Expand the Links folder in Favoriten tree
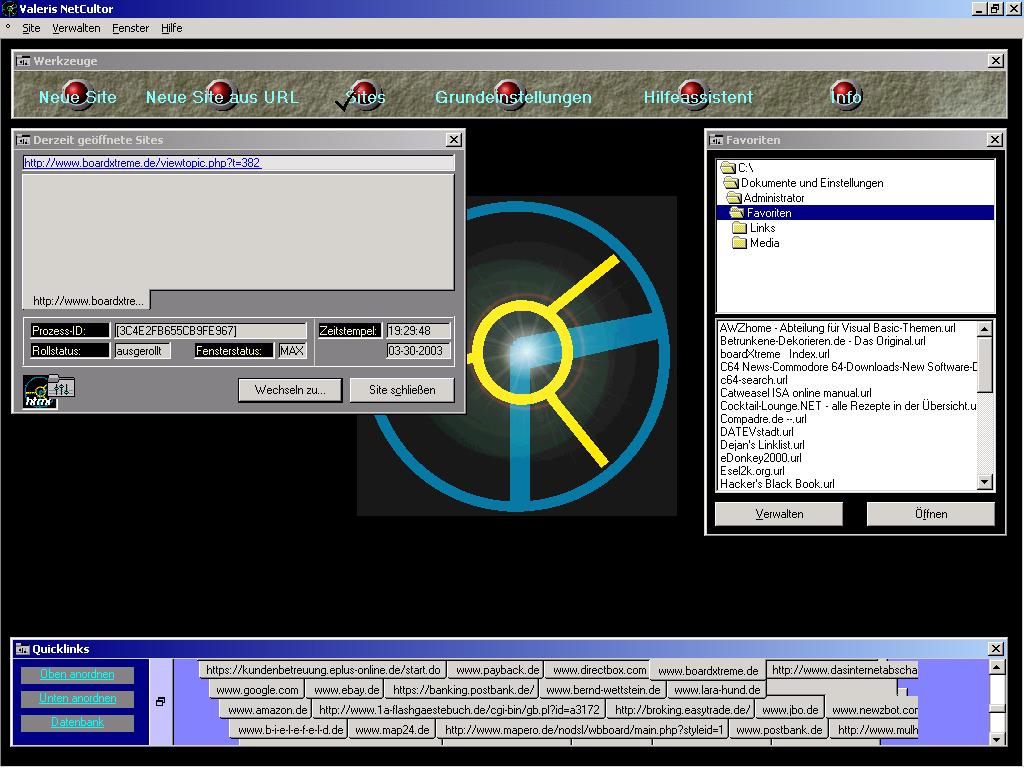Viewport: 1024px width, 768px height. point(761,228)
